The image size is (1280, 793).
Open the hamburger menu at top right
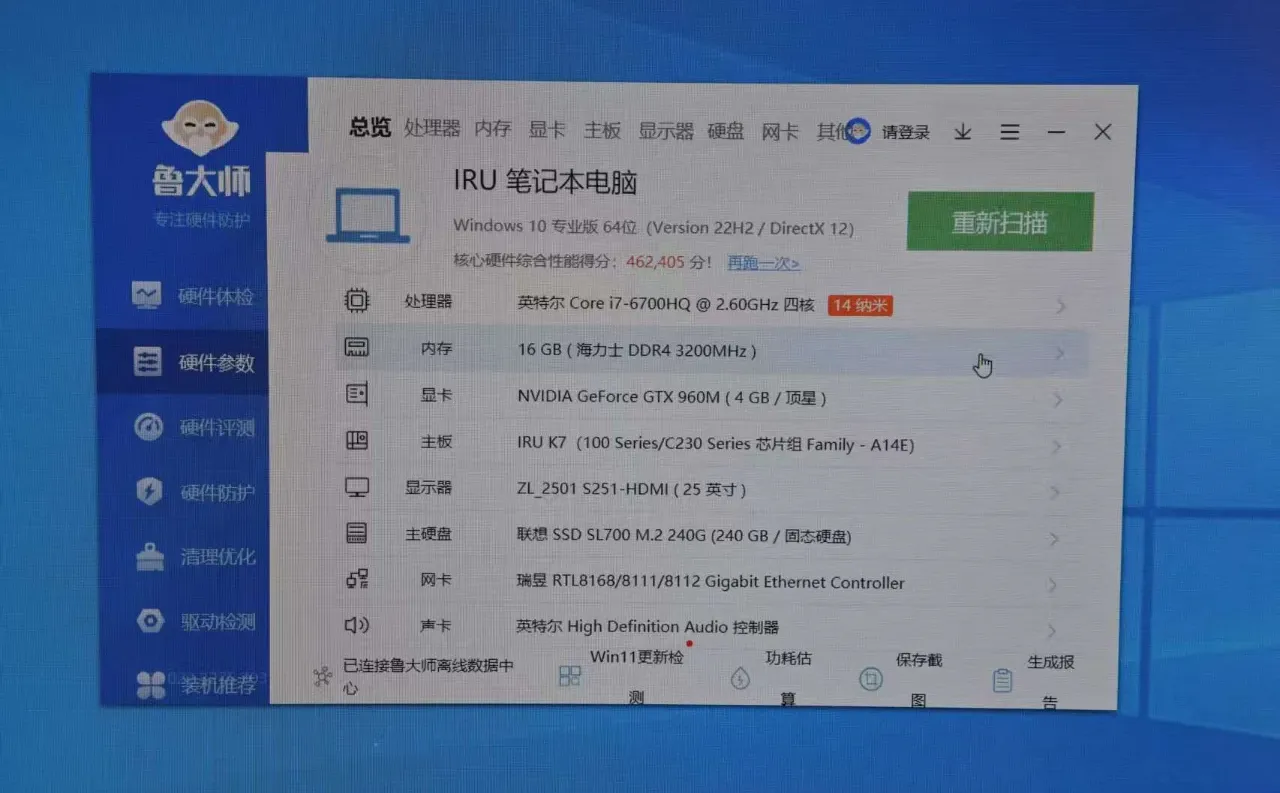[1010, 131]
